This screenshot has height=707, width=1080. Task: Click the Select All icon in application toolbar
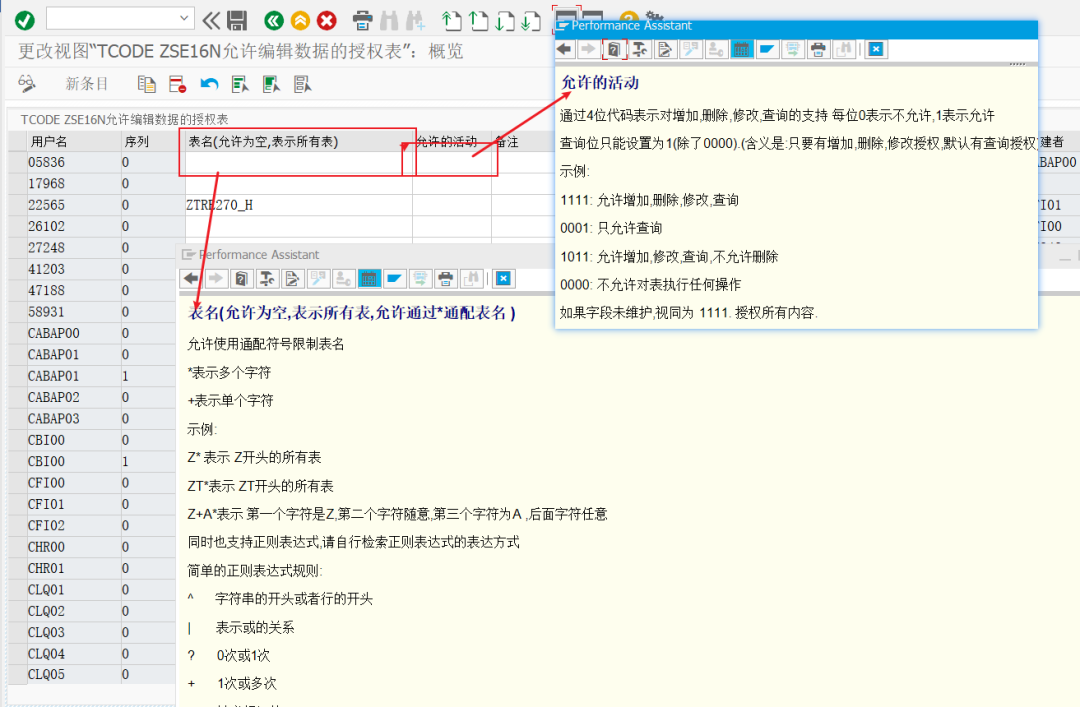point(240,84)
